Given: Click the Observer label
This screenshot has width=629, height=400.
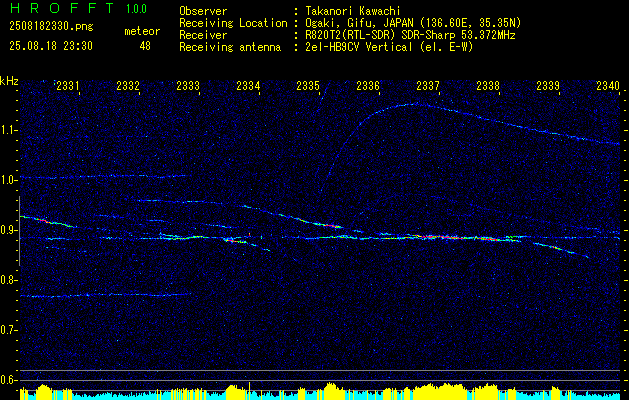Looking at the screenshot, I should [x=203, y=11].
